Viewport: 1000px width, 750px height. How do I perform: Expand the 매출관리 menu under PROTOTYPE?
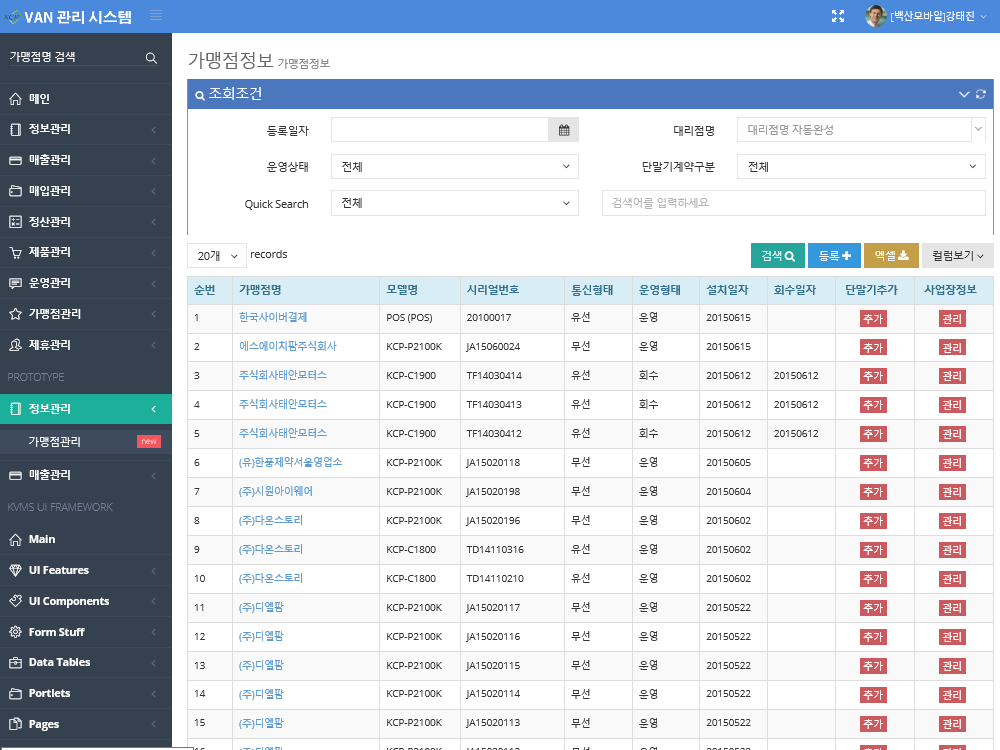pos(85,475)
